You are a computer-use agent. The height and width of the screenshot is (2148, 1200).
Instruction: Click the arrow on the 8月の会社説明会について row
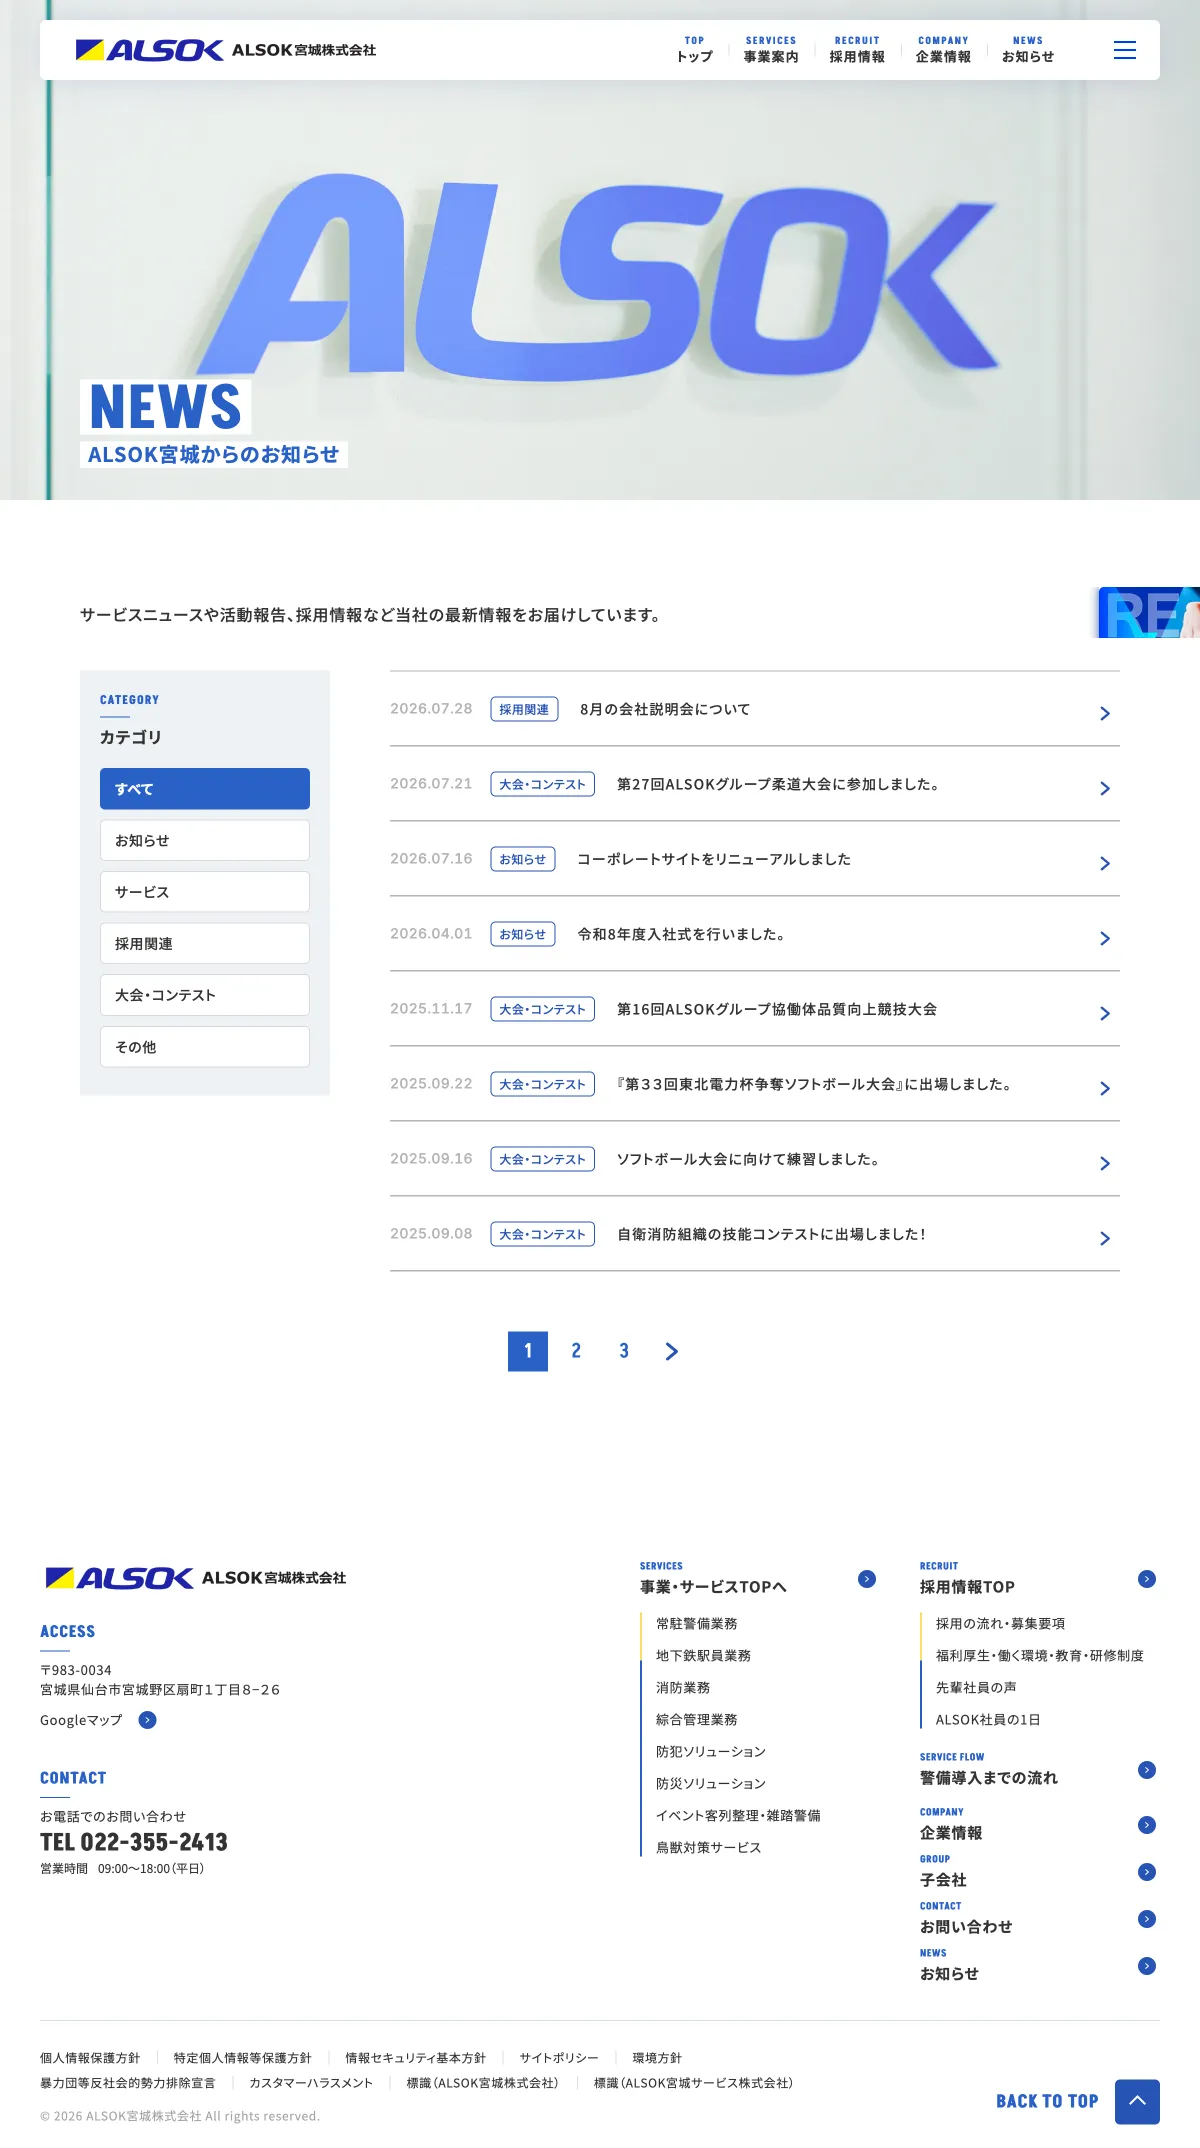click(1105, 713)
